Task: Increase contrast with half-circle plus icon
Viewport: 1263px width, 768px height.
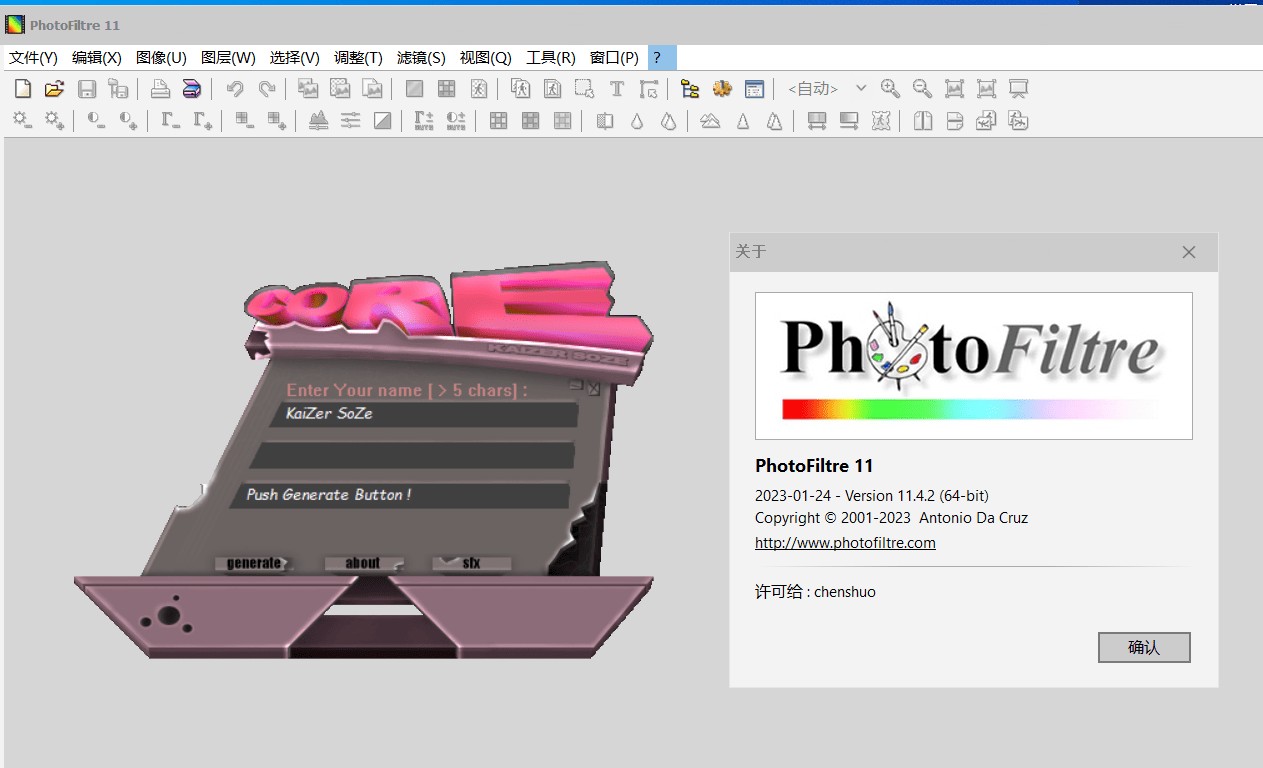Action: pyautogui.click(x=128, y=121)
